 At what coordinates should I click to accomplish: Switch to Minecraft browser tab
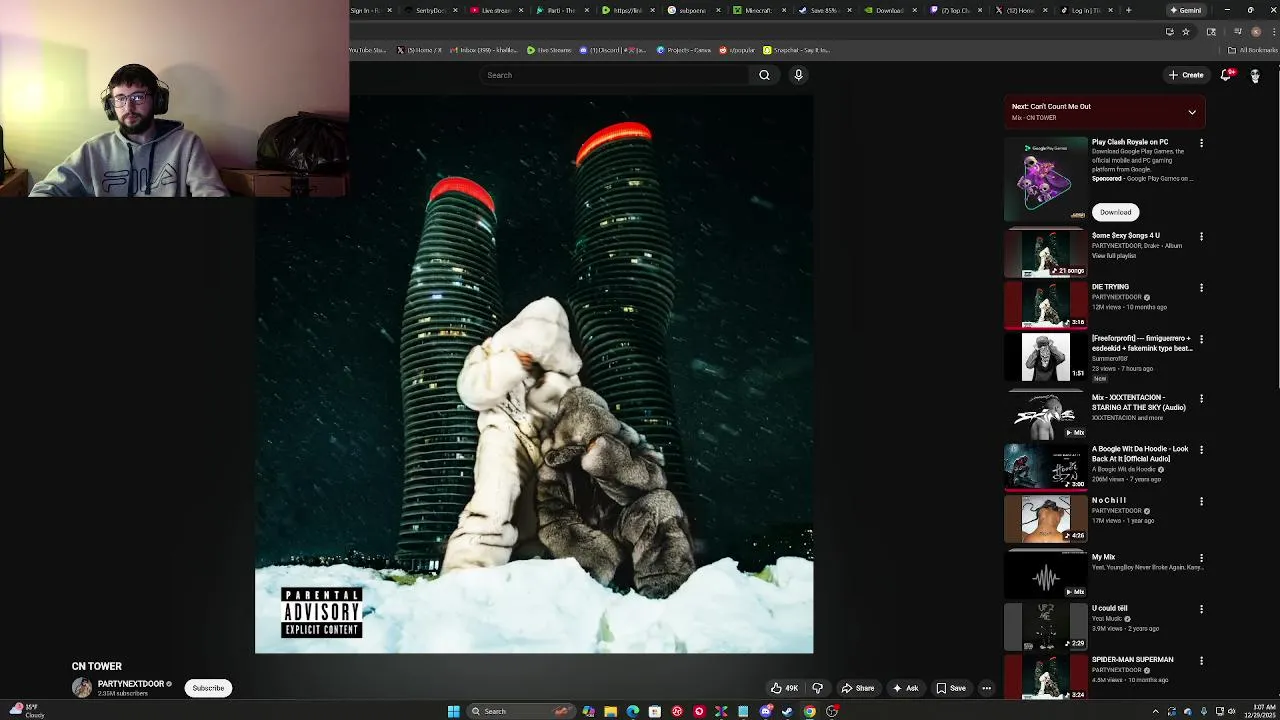tap(758, 10)
